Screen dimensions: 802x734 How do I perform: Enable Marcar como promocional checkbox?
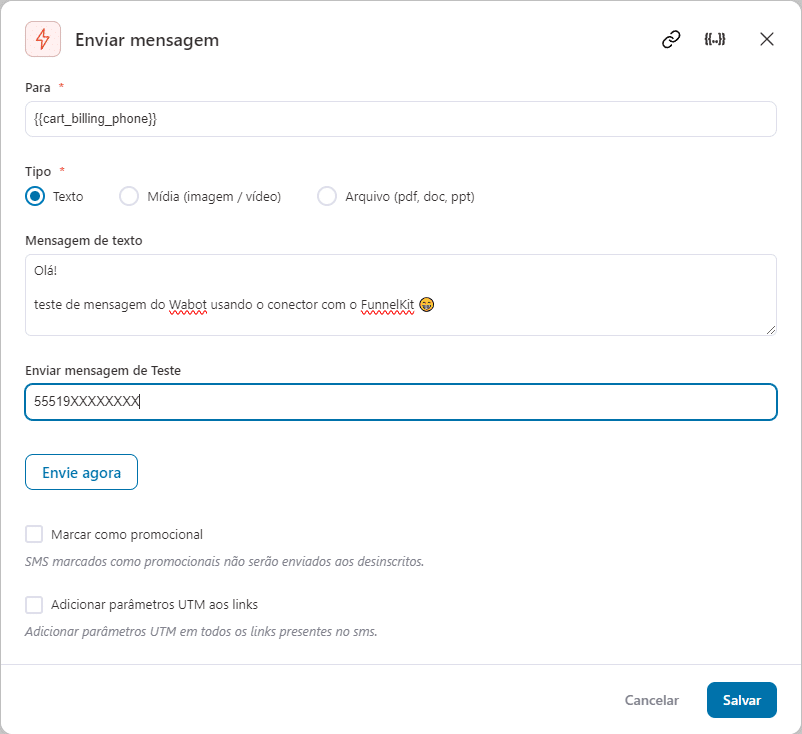click(35, 534)
